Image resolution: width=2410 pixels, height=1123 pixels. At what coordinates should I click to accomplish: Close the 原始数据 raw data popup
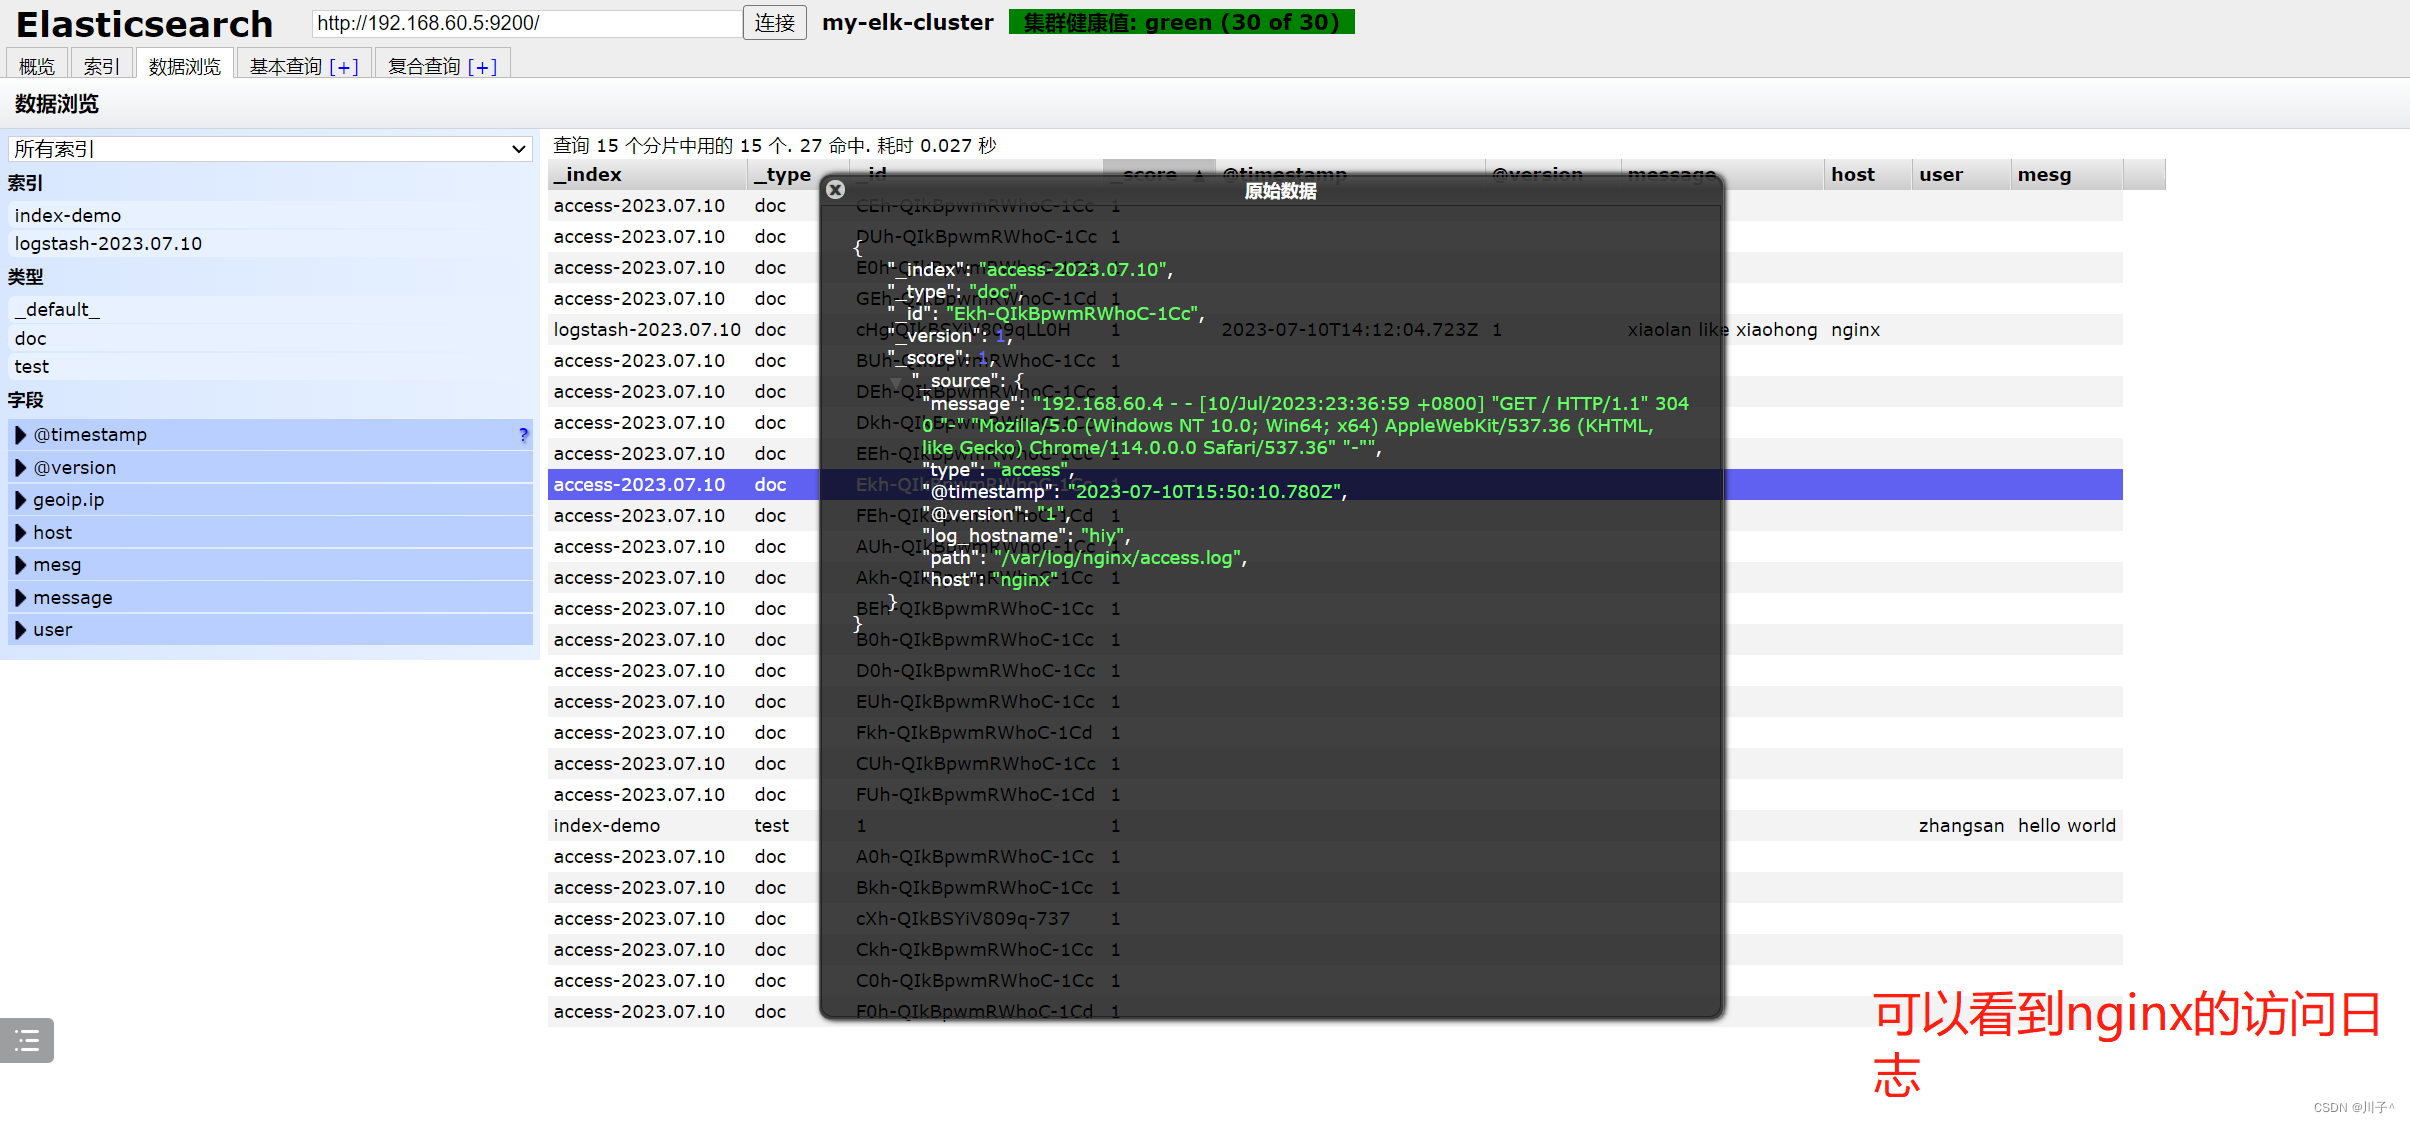point(836,189)
